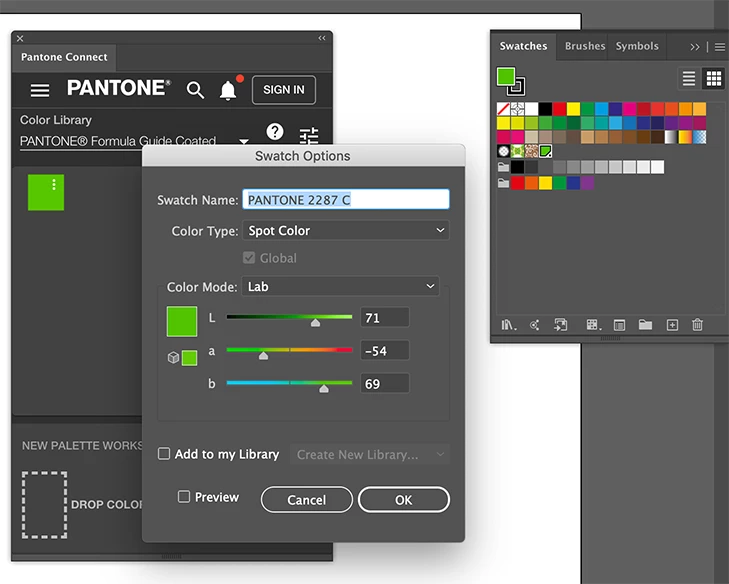
Task: Show hidden panel tabs with double chevron
Action: click(x=695, y=47)
